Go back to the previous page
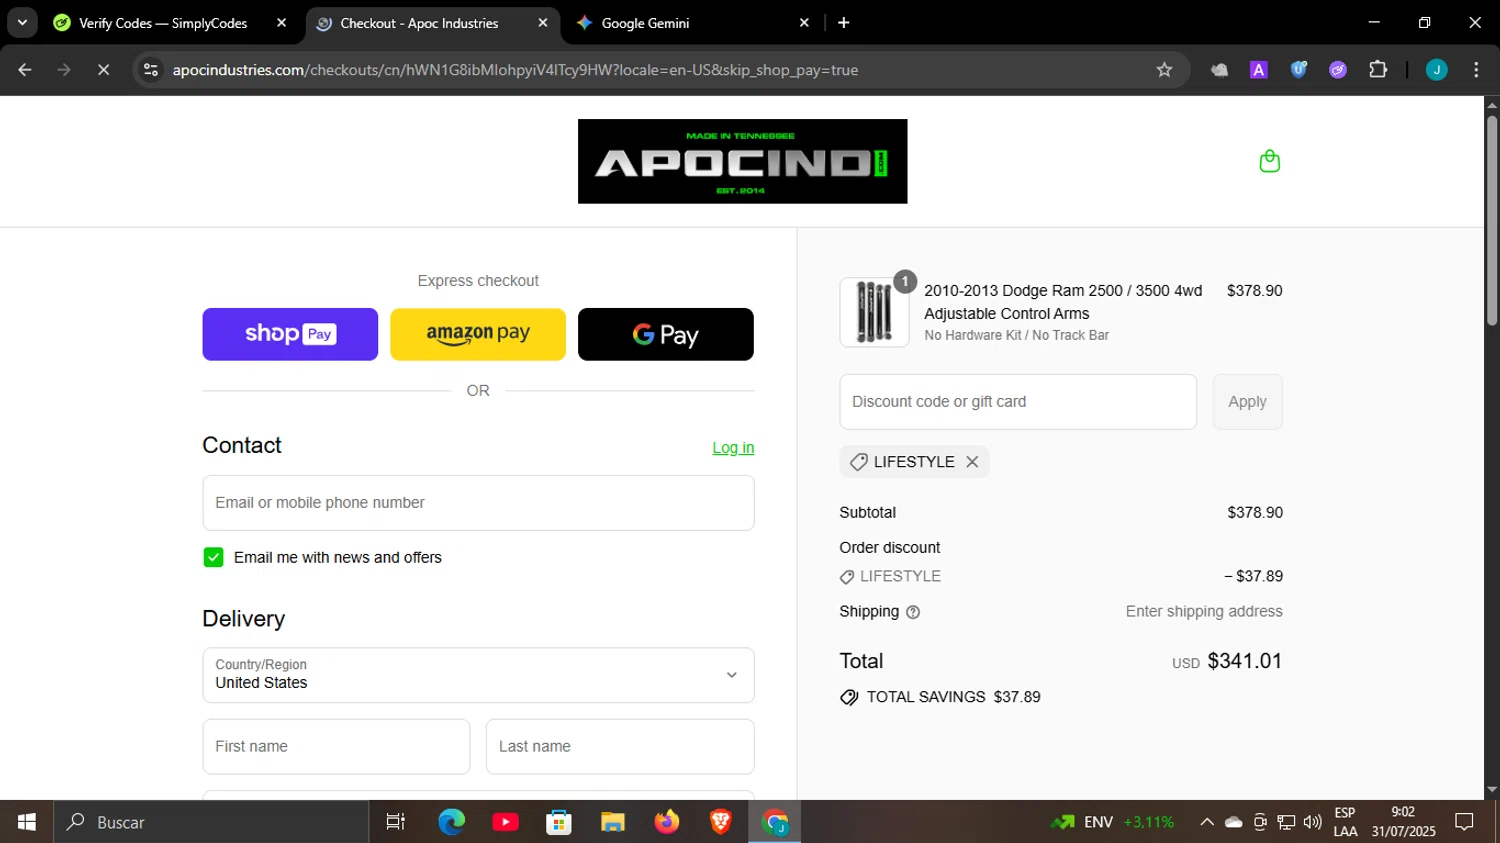 [x=25, y=70]
